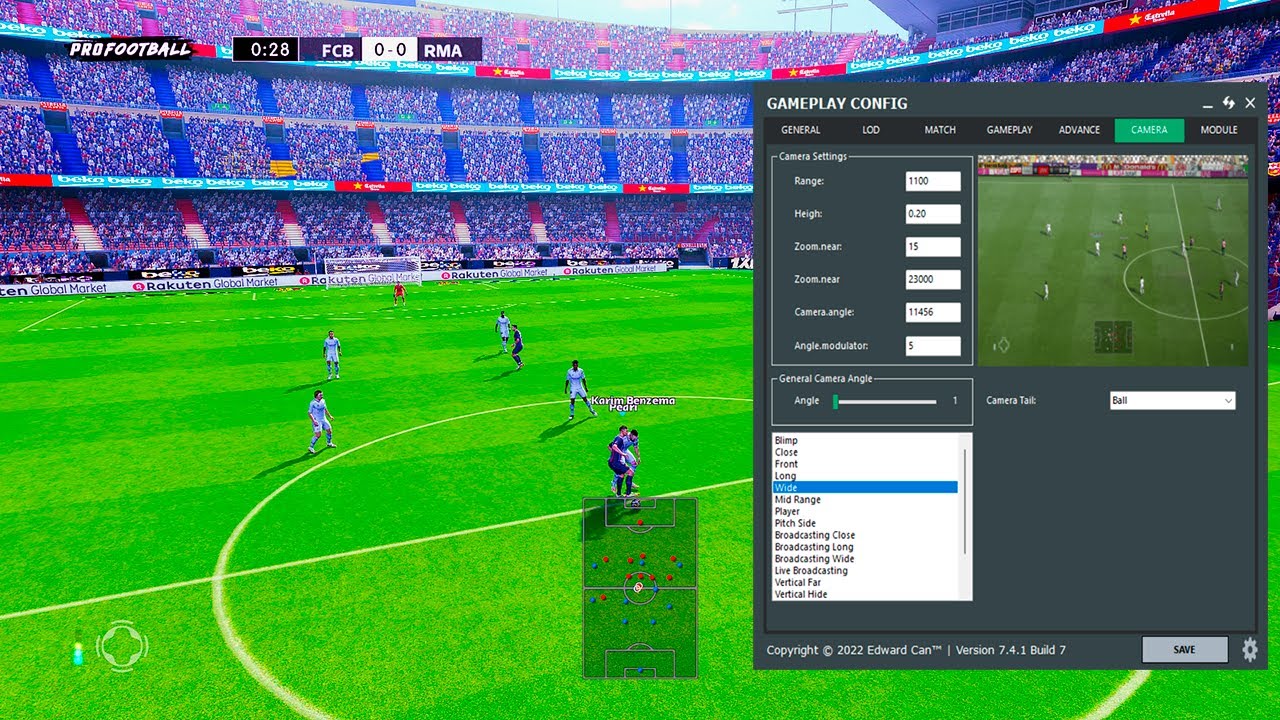Viewport: 1280px width, 720px height.
Task: Choose Pitch Side camera preset
Action: pyautogui.click(x=865, y=523)
